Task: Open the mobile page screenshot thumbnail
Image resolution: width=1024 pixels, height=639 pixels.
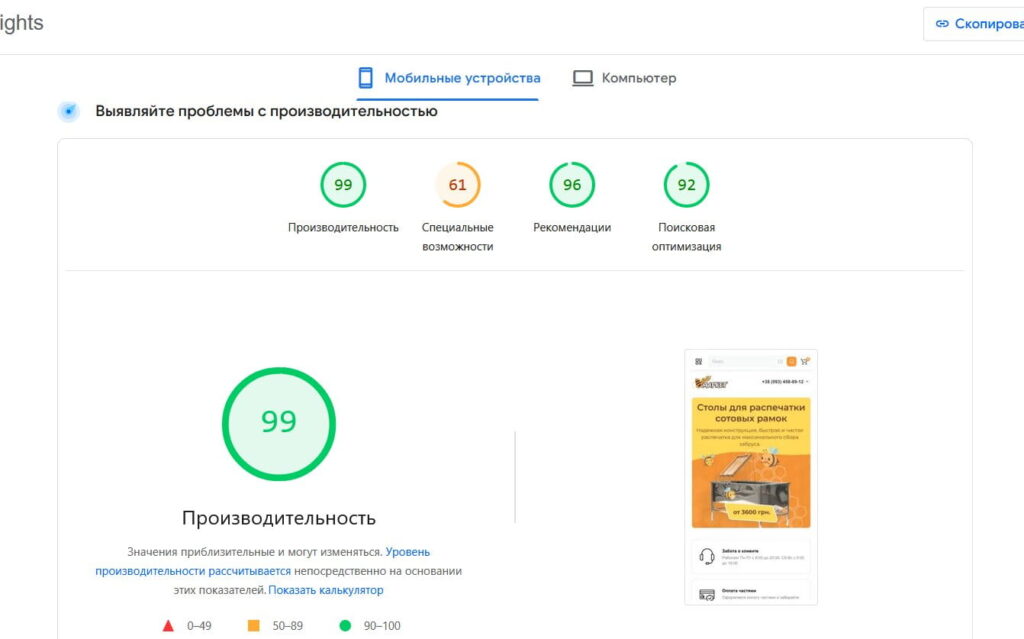Action: click(750, 477)
